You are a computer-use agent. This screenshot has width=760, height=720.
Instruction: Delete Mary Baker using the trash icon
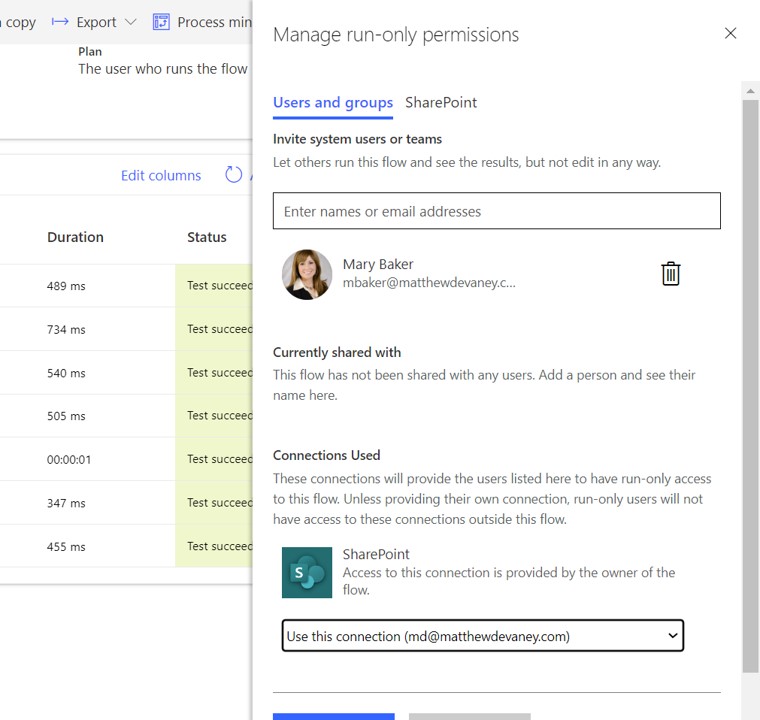pyautogui.click(x=671, y=274)
